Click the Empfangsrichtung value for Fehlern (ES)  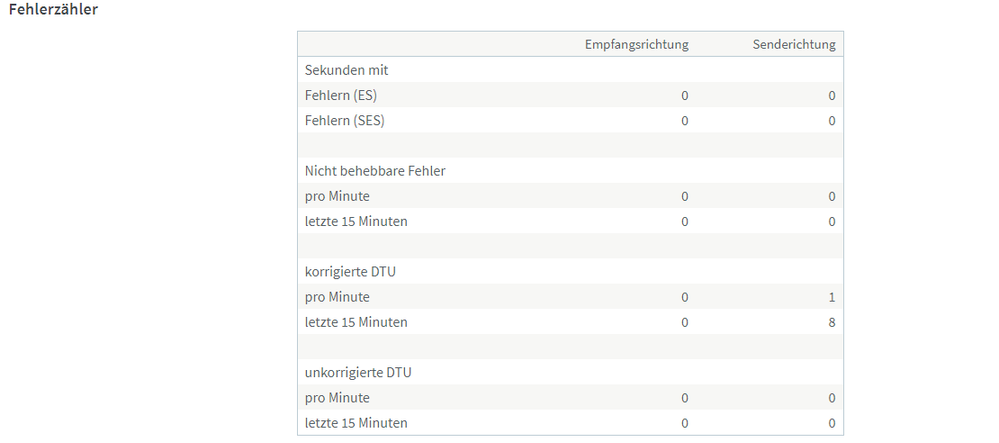click(684, 96)
